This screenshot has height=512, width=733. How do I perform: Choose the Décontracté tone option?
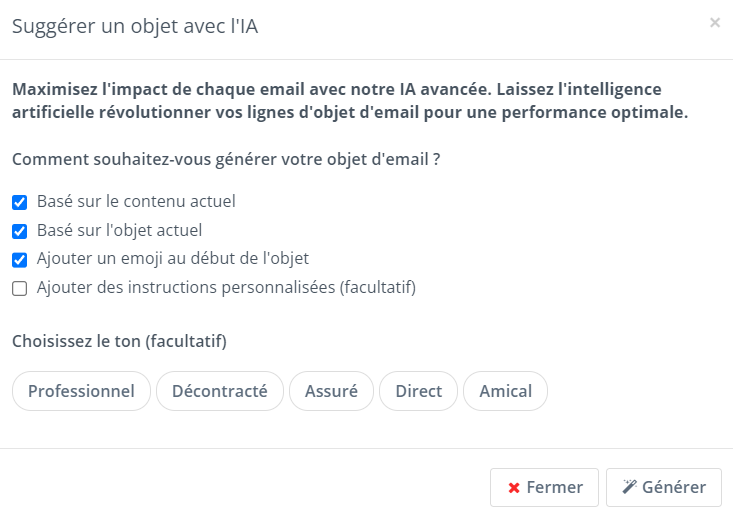tap(220, 391)
